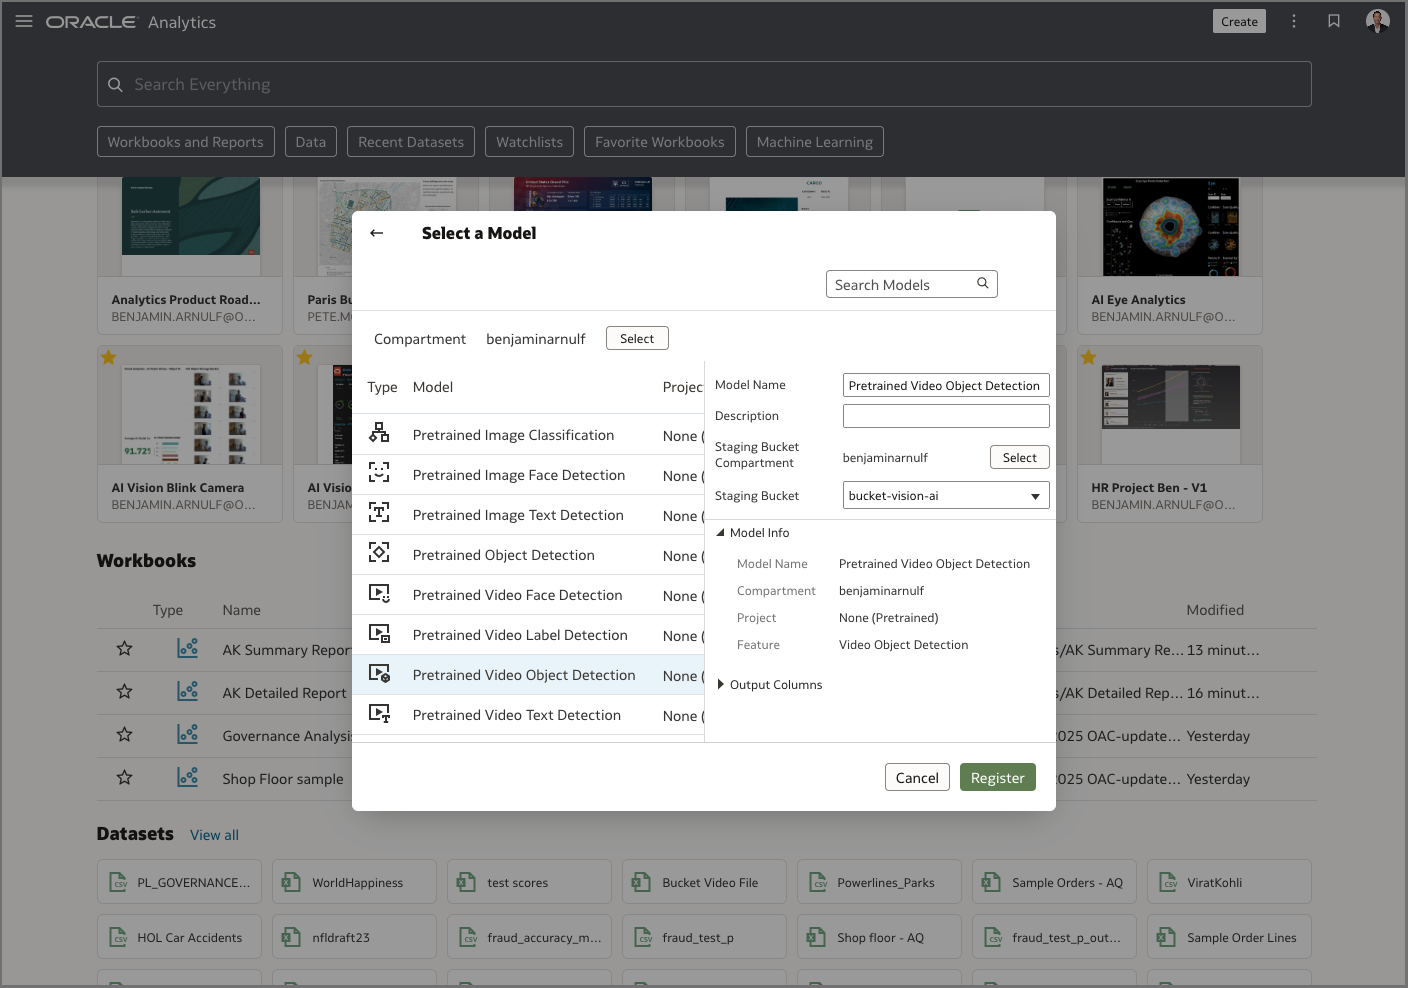Open the navigation hamburger menu
This screenshot has width=1408, height=988.
(23, 21)
